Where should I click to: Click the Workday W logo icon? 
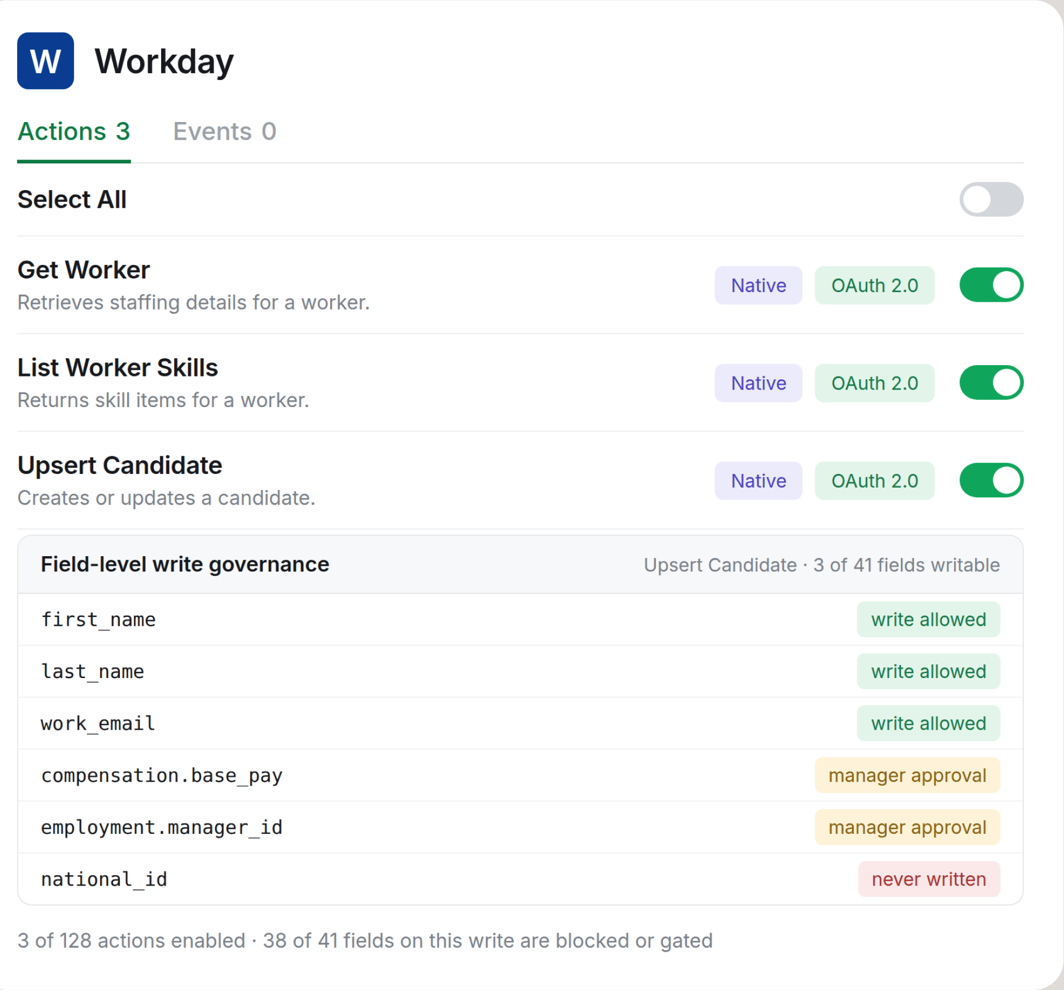pos(45,61)
